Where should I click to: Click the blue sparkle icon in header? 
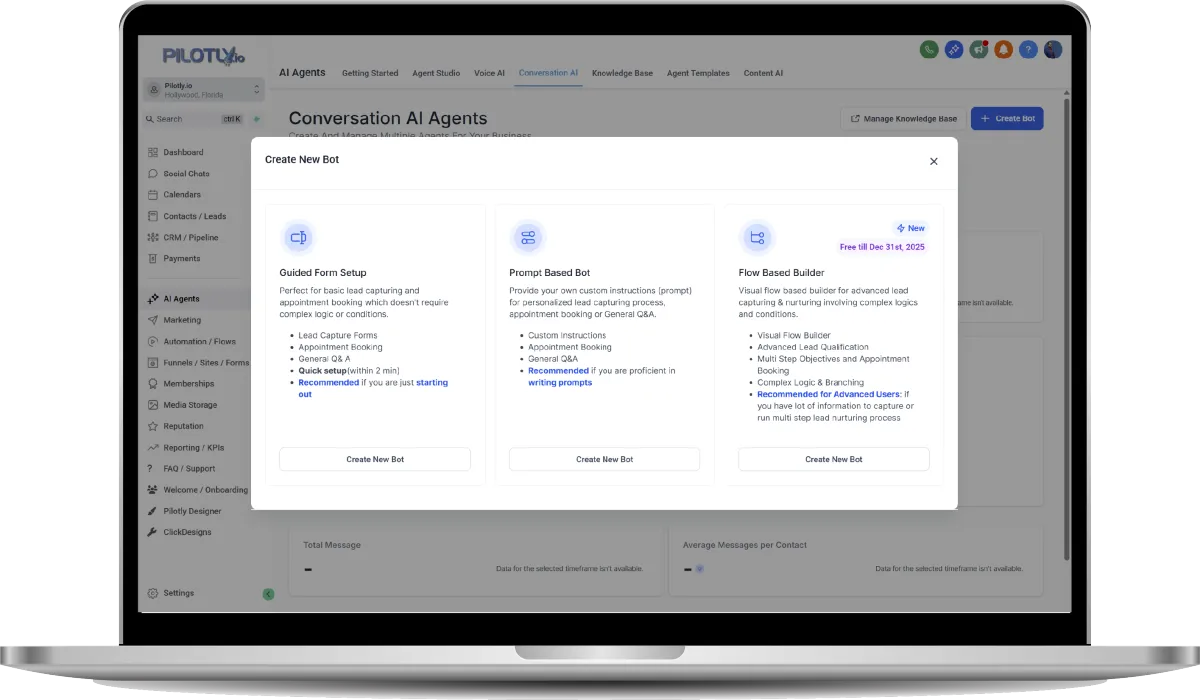point(954,49)
